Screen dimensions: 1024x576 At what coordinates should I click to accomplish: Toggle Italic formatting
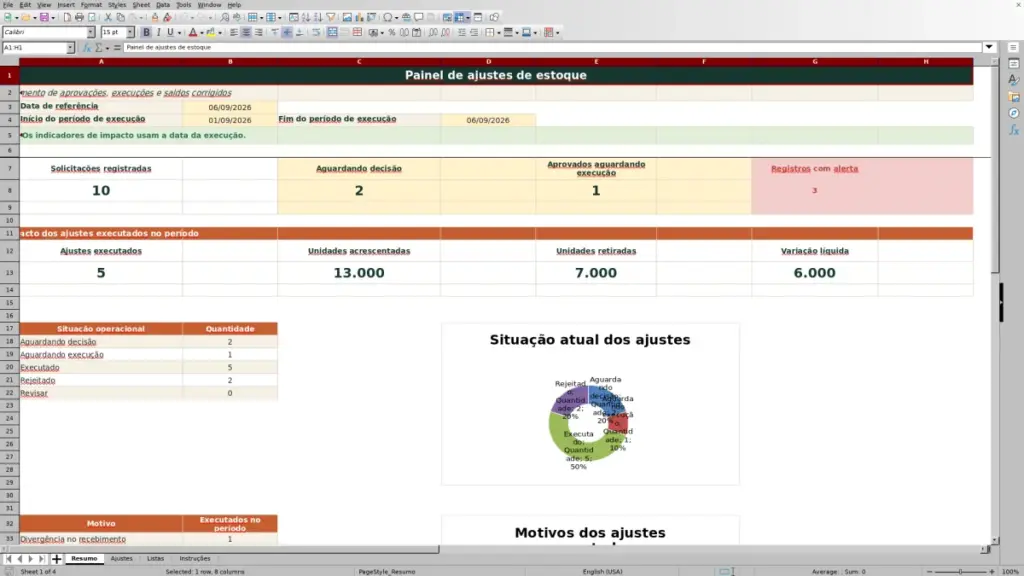158,33
